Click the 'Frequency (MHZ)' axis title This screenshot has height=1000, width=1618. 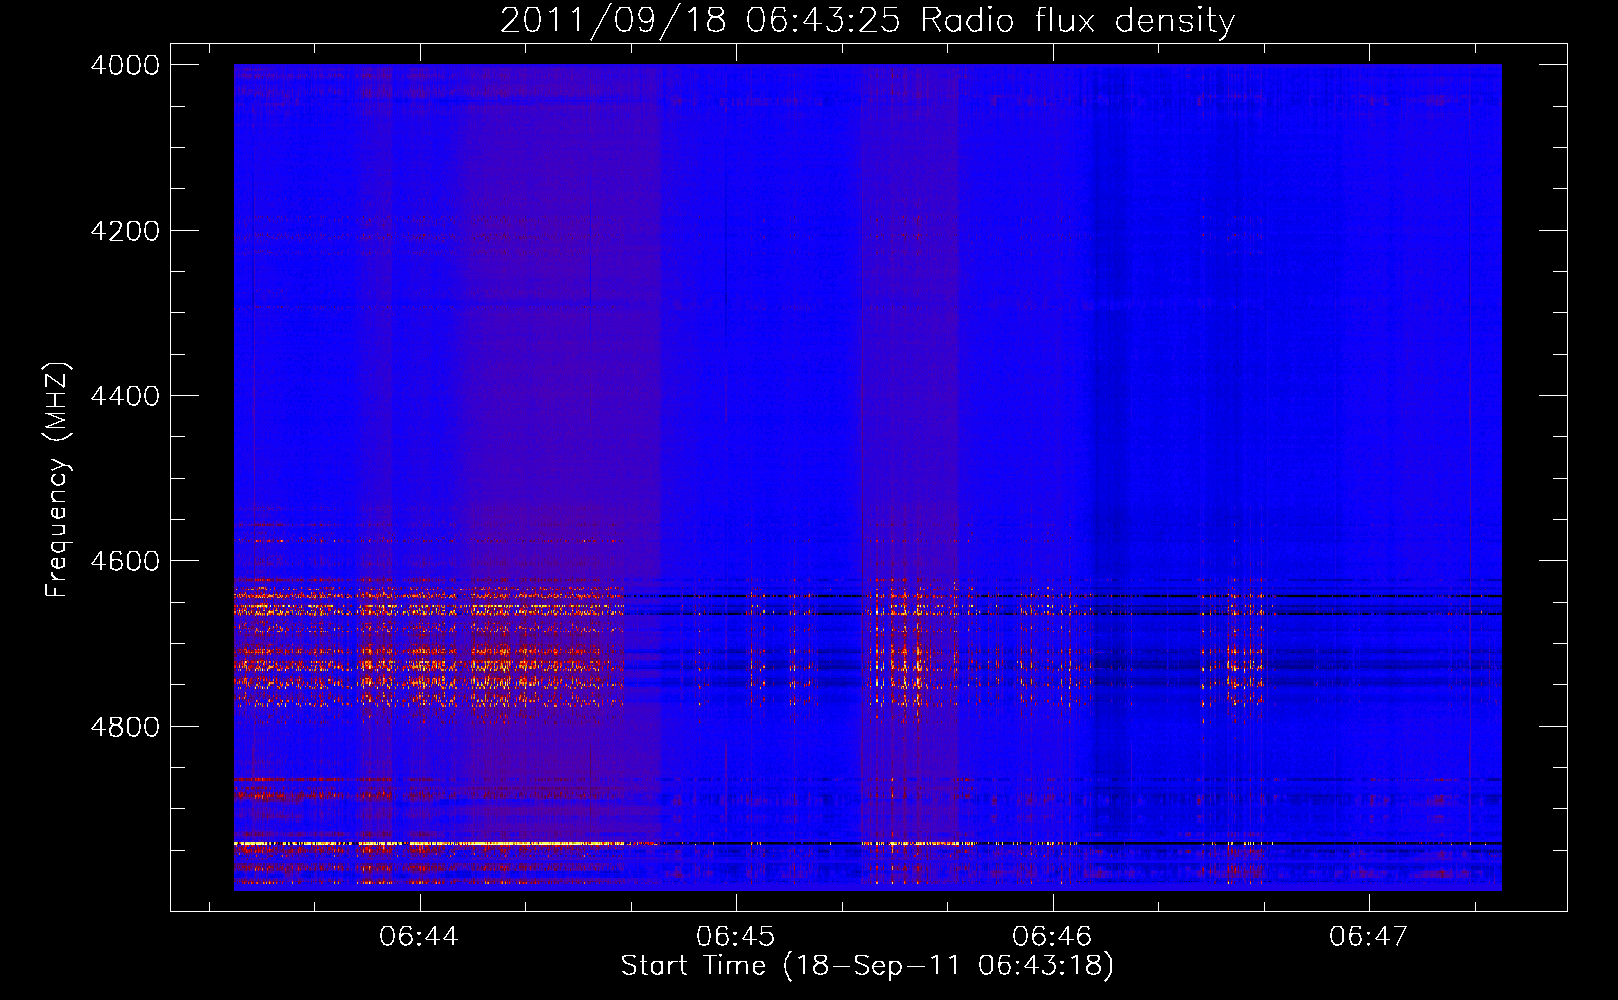coord(57,480)
